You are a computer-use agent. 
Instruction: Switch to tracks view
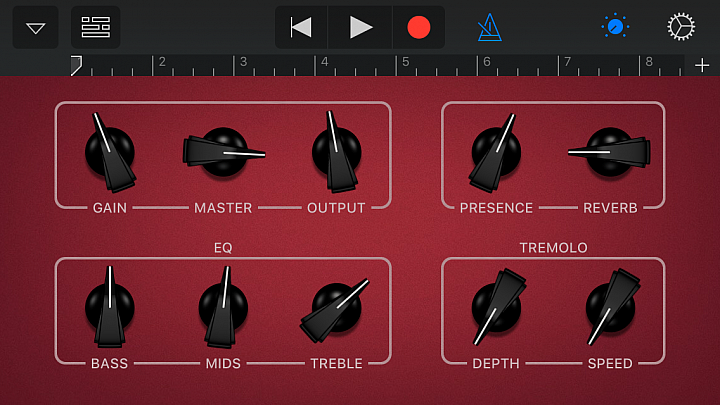[96, 28]
